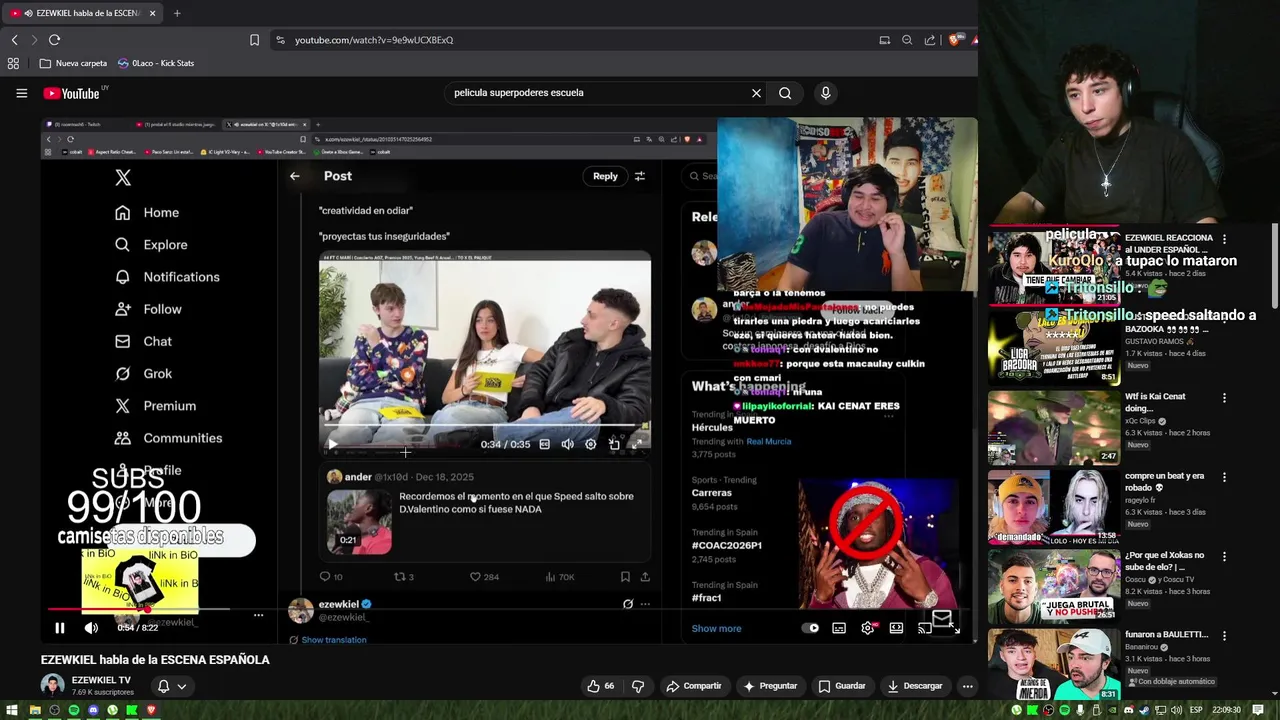1280x720 pixels.
Task: Click the X Home item in video
Action: [x=147, y=212]
